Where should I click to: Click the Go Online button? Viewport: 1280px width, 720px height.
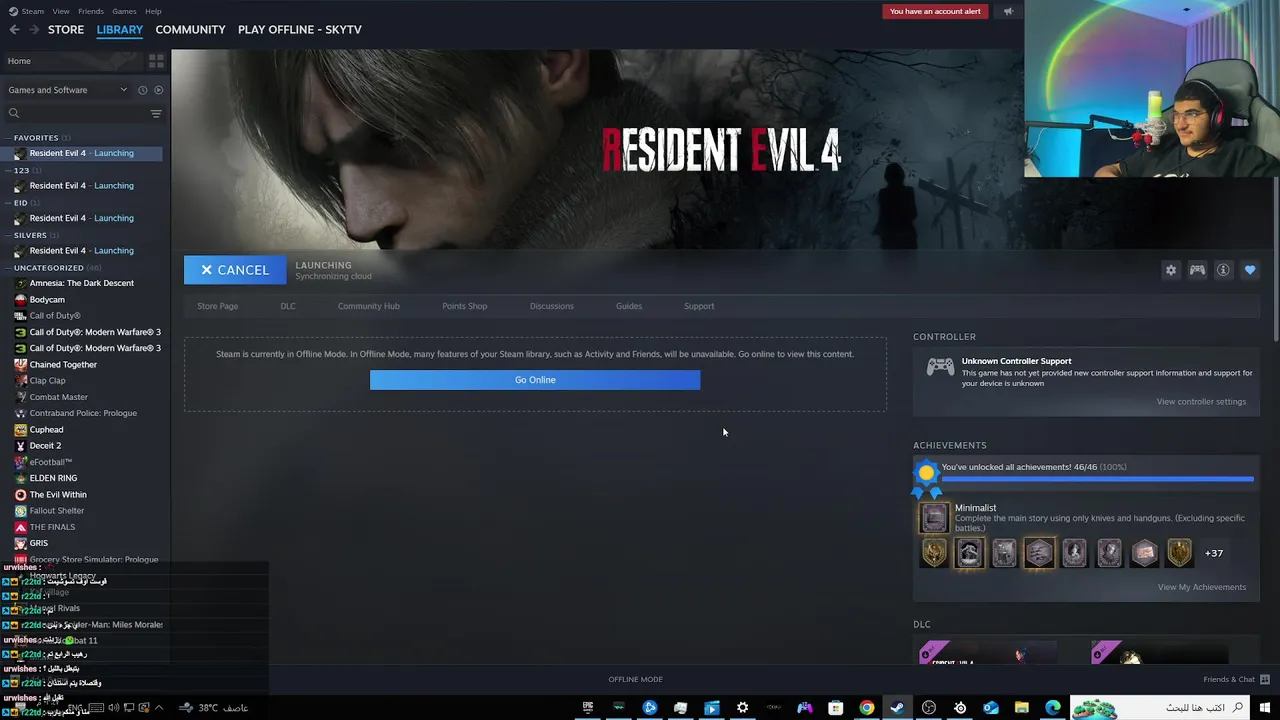(535, 380)
